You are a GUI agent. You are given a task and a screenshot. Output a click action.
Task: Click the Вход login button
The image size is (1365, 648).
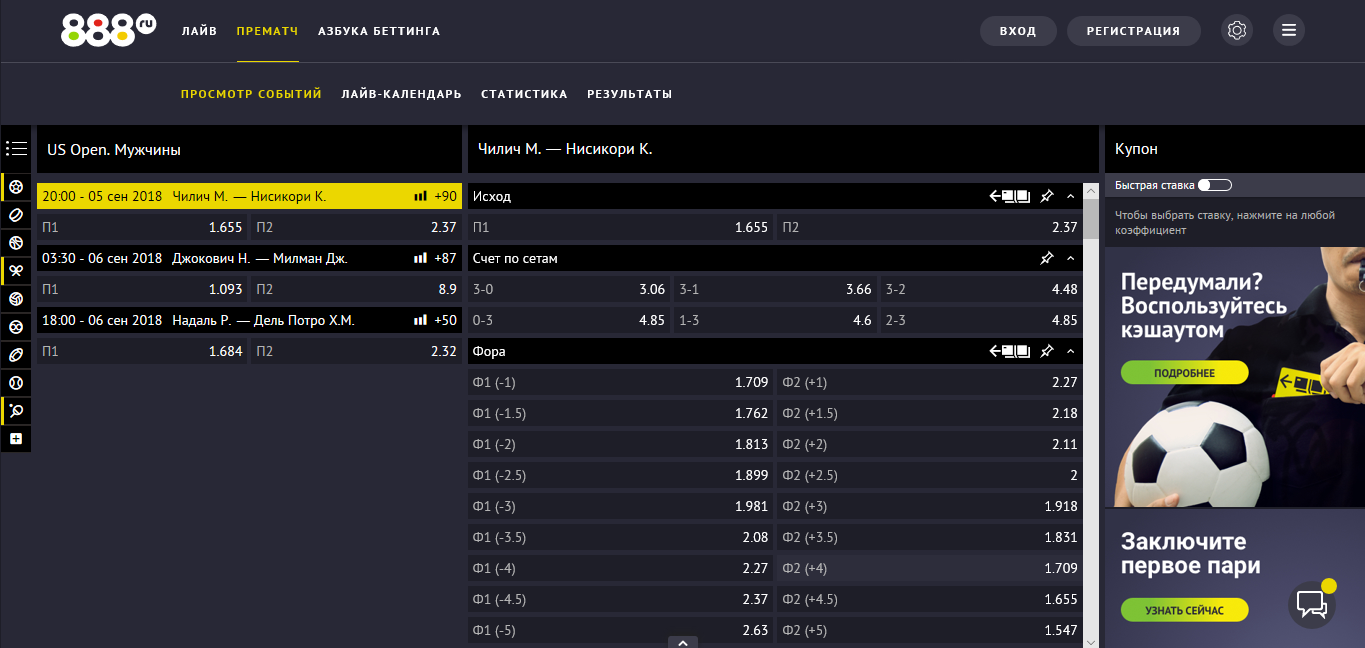(1018, 31)
